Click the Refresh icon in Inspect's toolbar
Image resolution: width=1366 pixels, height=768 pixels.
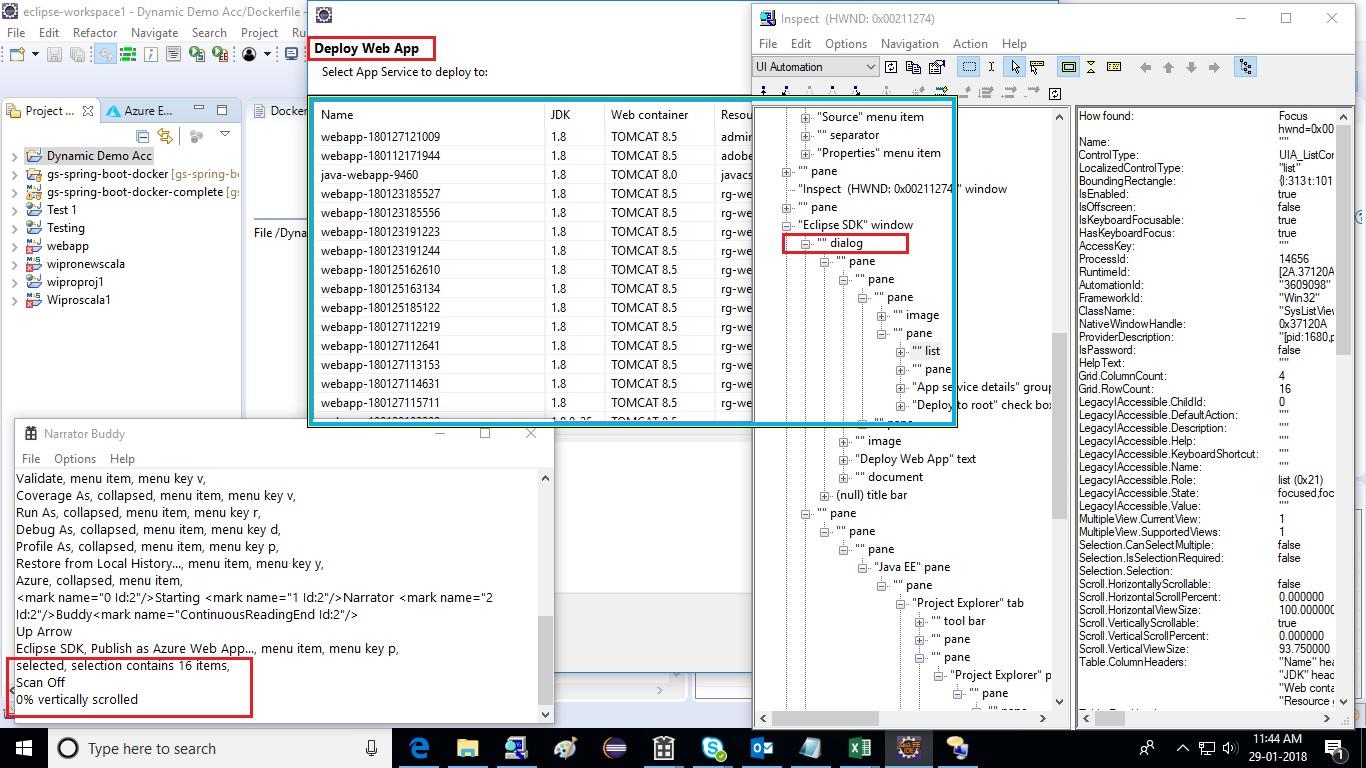point(890,67)
